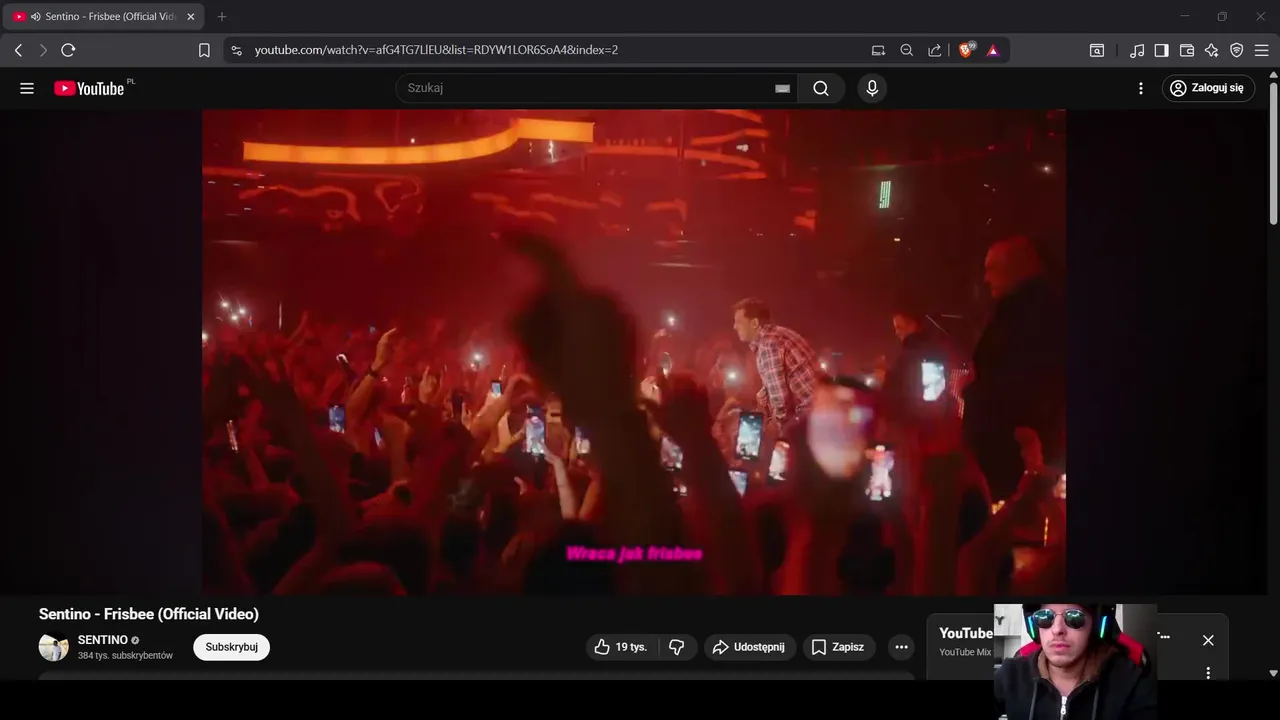Like the video with 19 tys.
Viewport: 1280px width, 720px height.
(x=621, y=647)
